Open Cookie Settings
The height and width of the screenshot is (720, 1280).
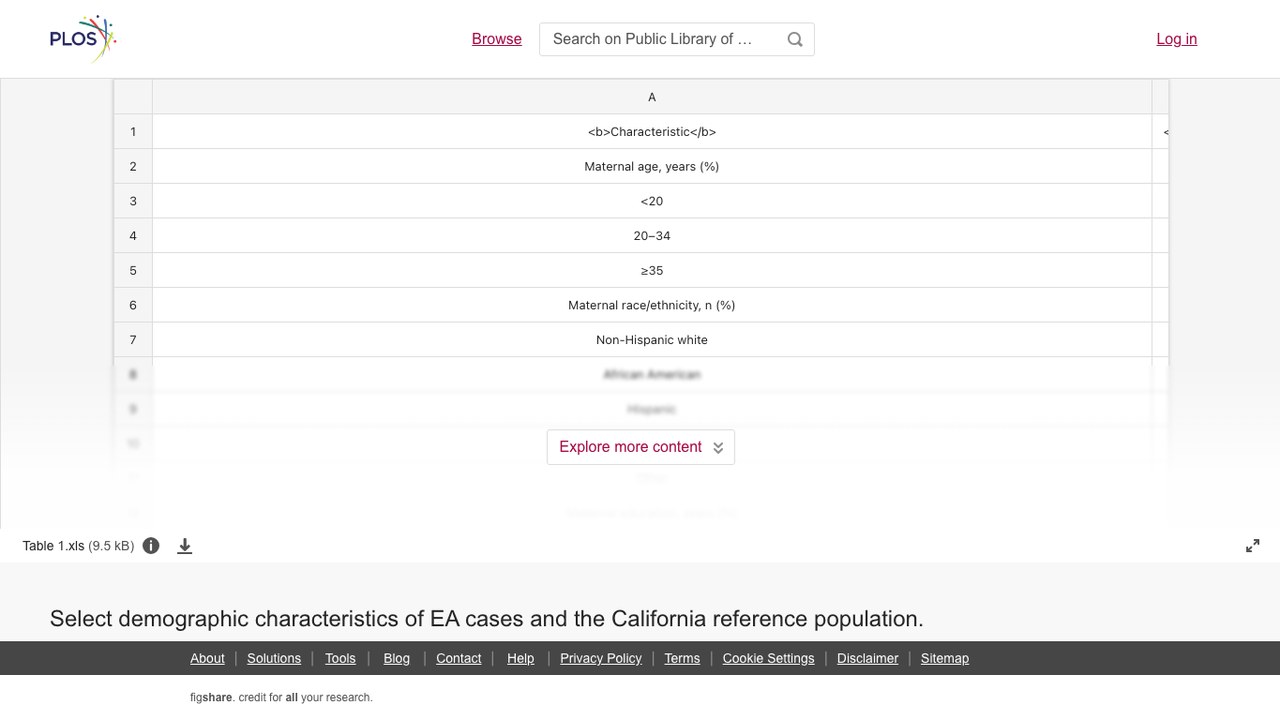(769, 658)
